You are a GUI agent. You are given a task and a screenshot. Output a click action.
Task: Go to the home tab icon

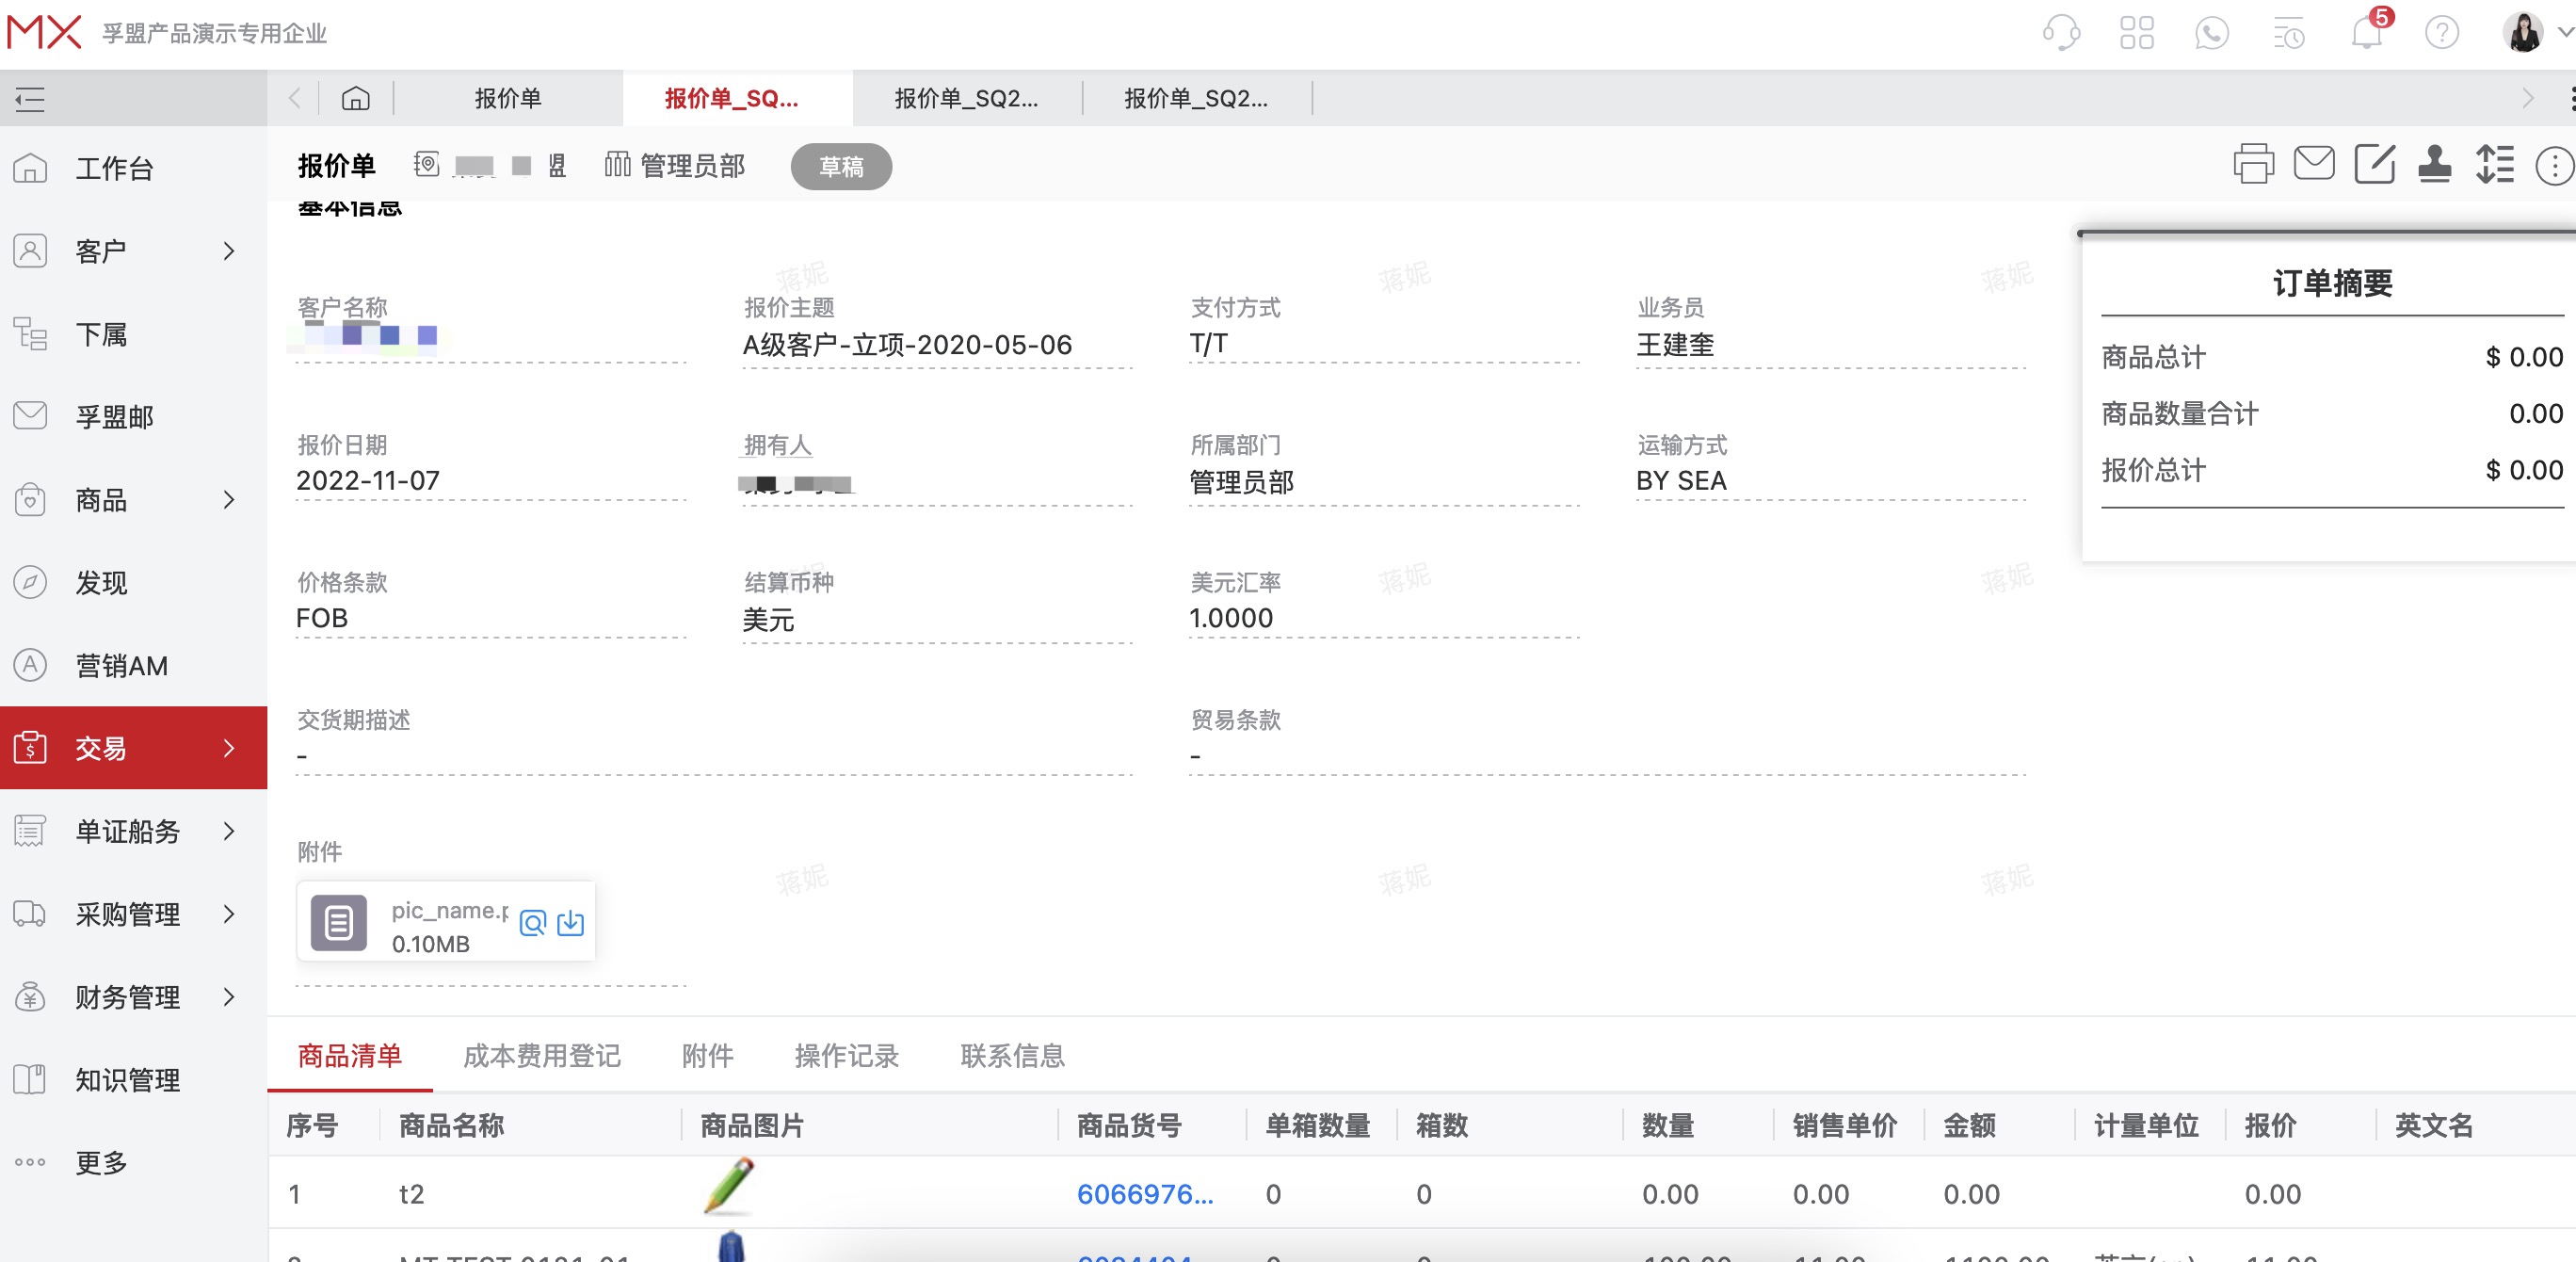(355, 98)
